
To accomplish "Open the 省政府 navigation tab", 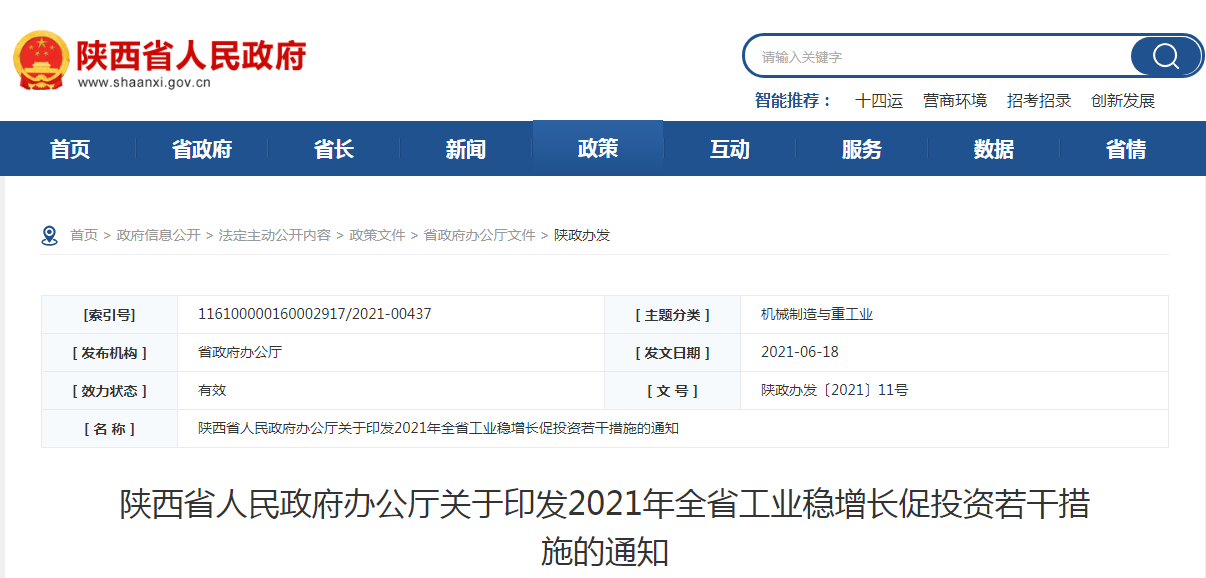I will pyautogui.click(x=202, y=150).
